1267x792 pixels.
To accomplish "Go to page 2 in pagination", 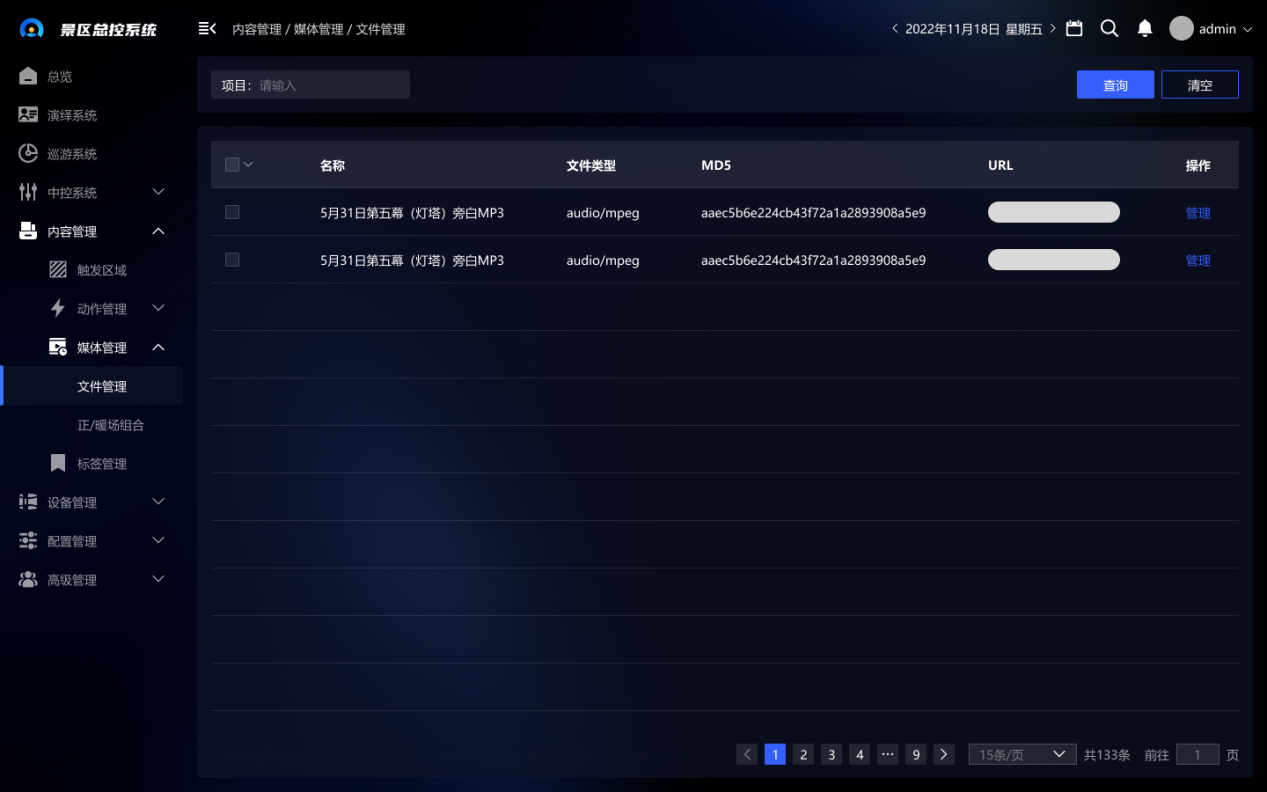I will pos(803,755).
